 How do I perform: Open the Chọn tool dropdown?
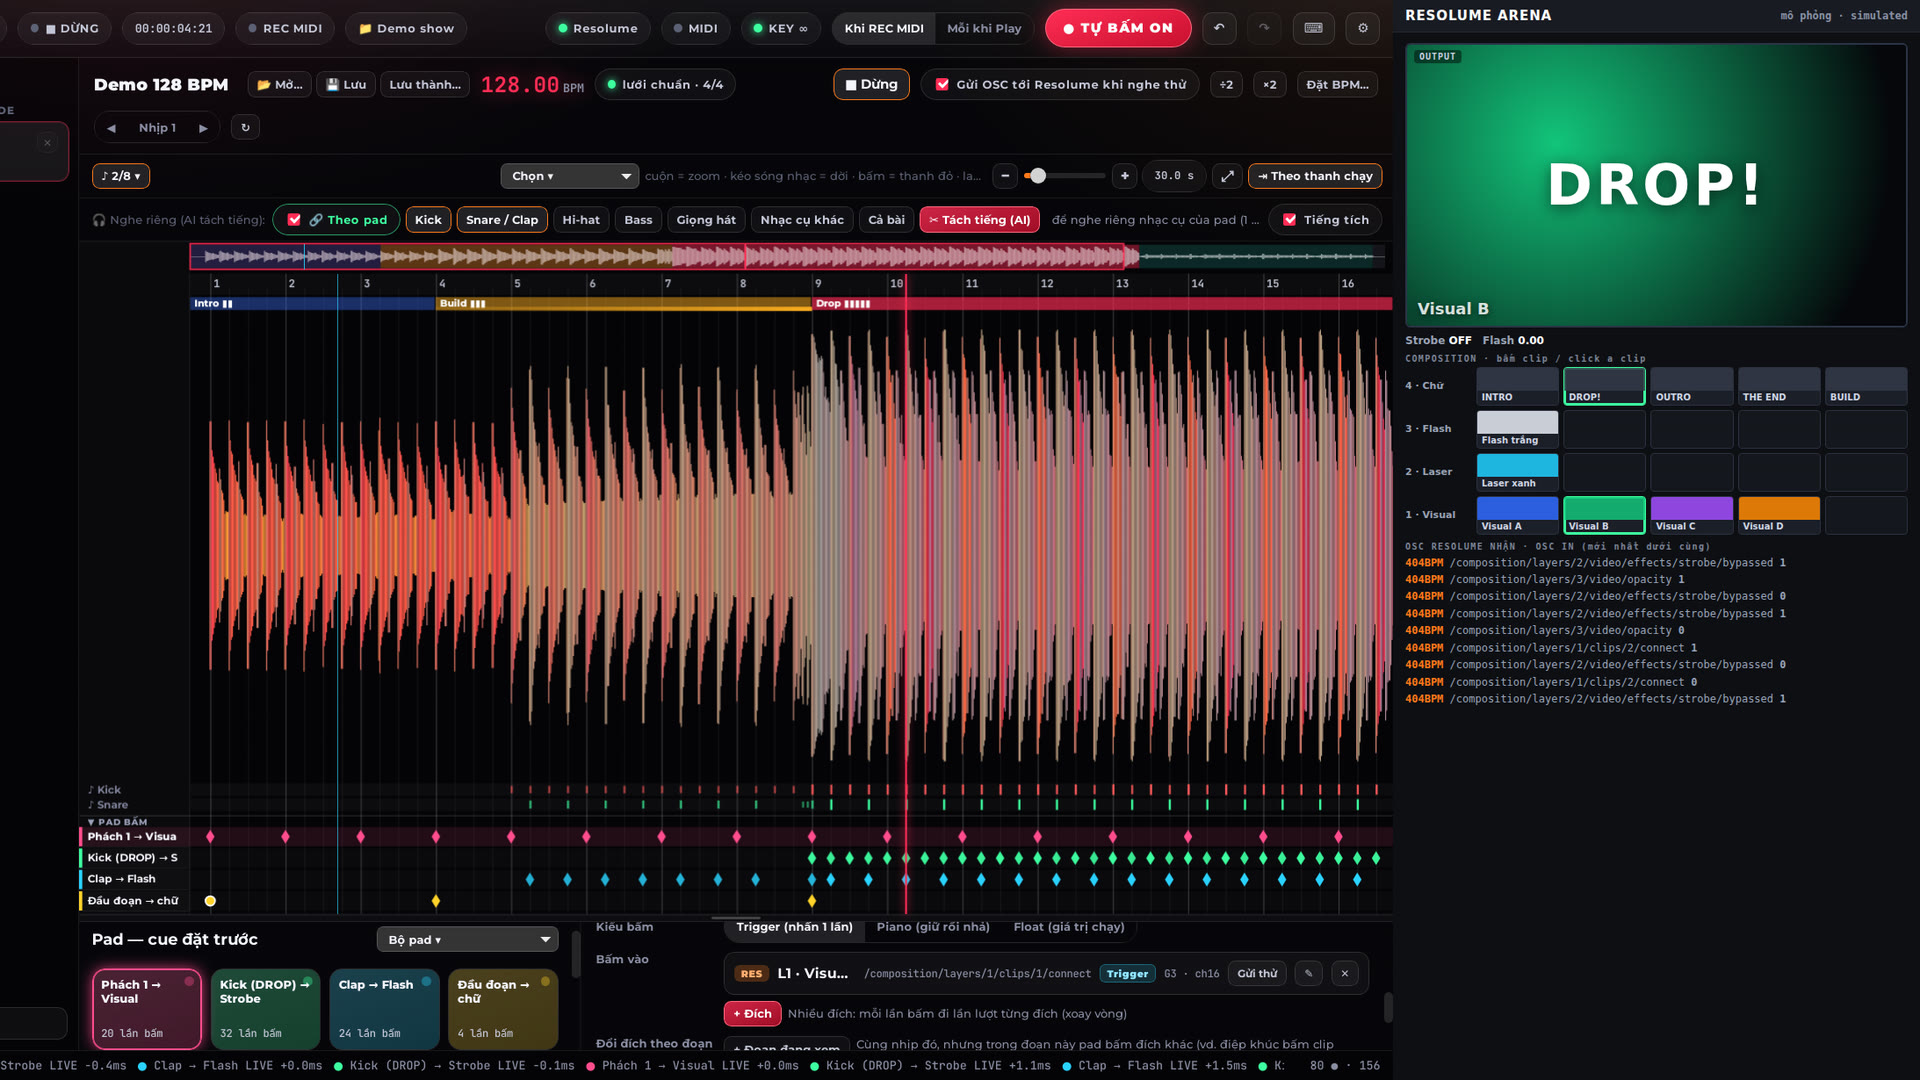569,176
